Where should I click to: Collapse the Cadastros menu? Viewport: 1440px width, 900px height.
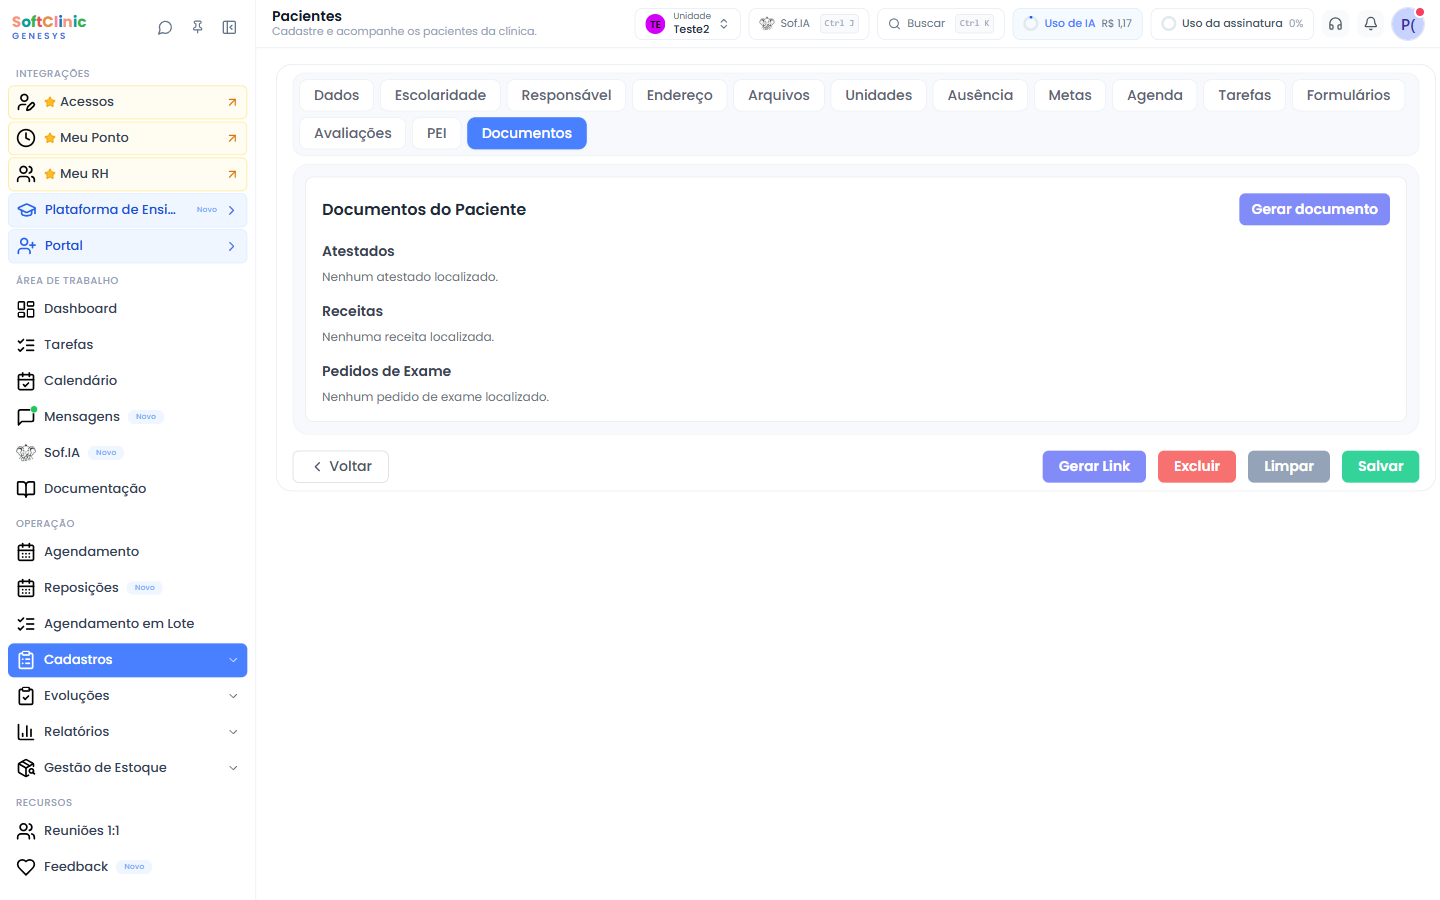point(128,660)
